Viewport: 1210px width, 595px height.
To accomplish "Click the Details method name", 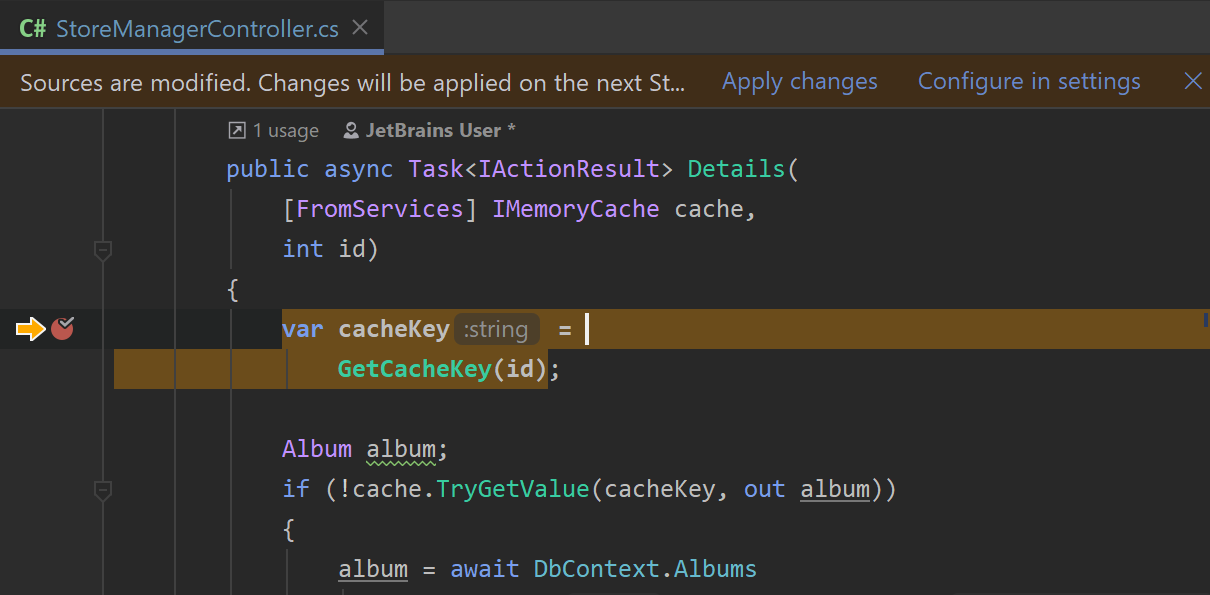I will pyautogui.click(x=736, y=169).
